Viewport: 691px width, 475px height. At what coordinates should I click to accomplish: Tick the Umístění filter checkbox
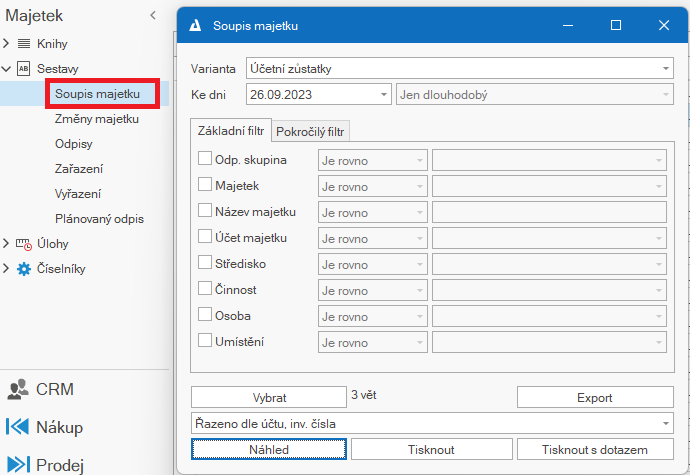204,341
